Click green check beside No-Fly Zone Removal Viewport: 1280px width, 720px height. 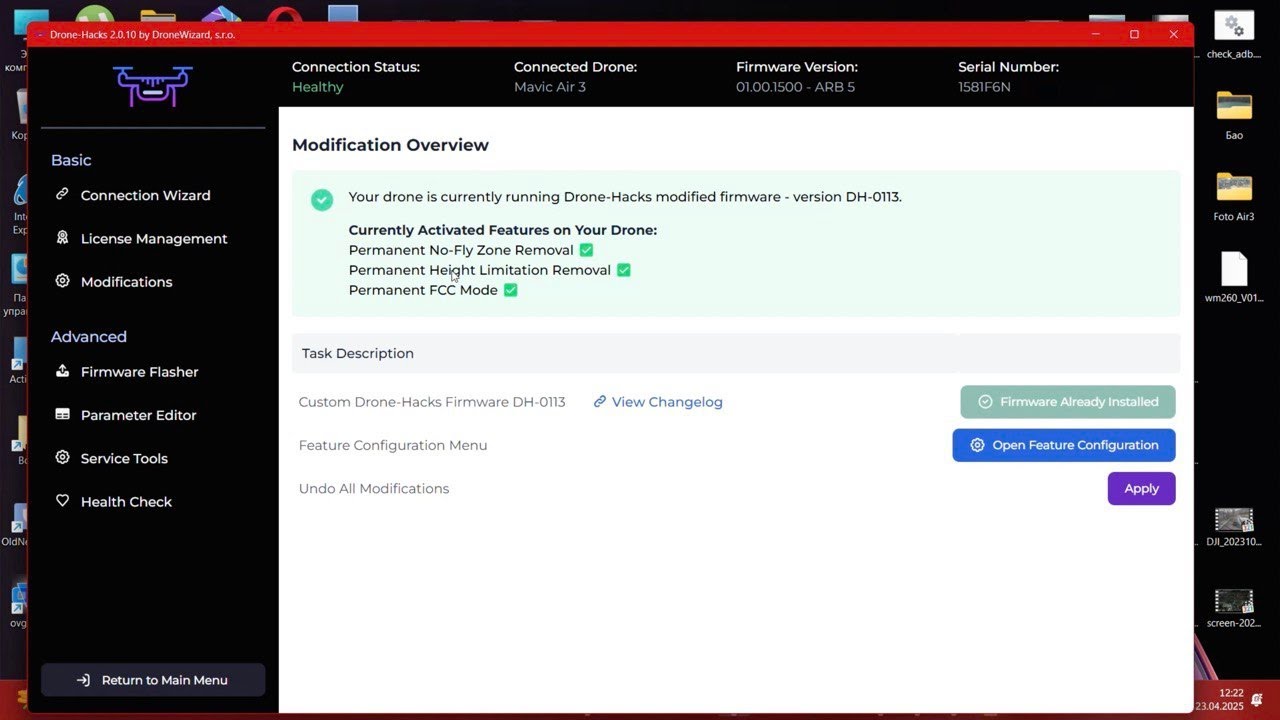[x=586, y=250]
